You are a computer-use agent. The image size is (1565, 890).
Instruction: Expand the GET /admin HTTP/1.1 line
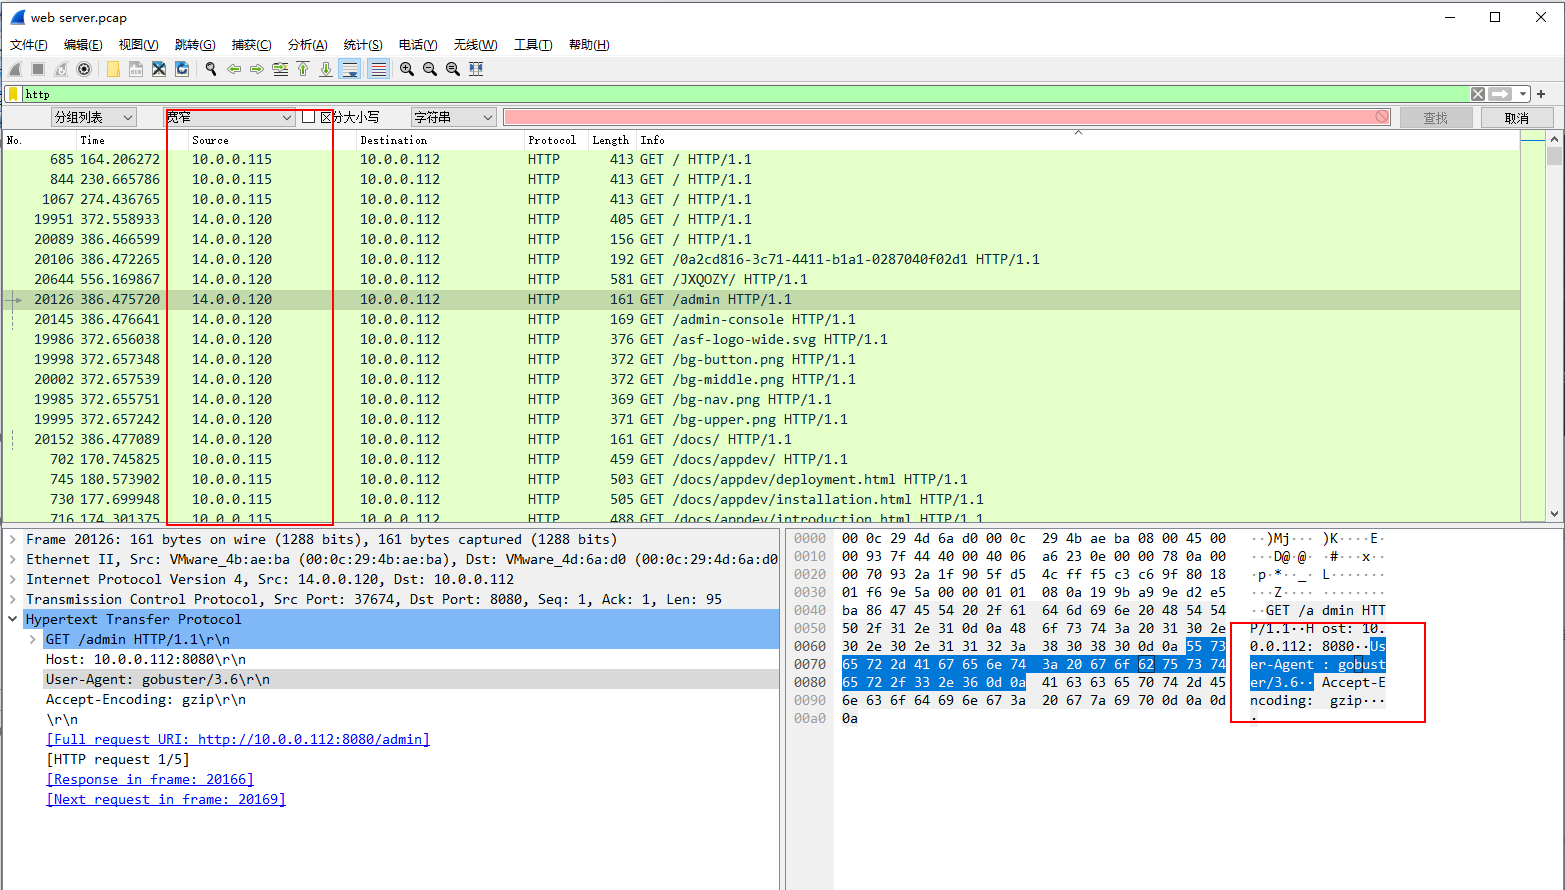pos(32,639)
